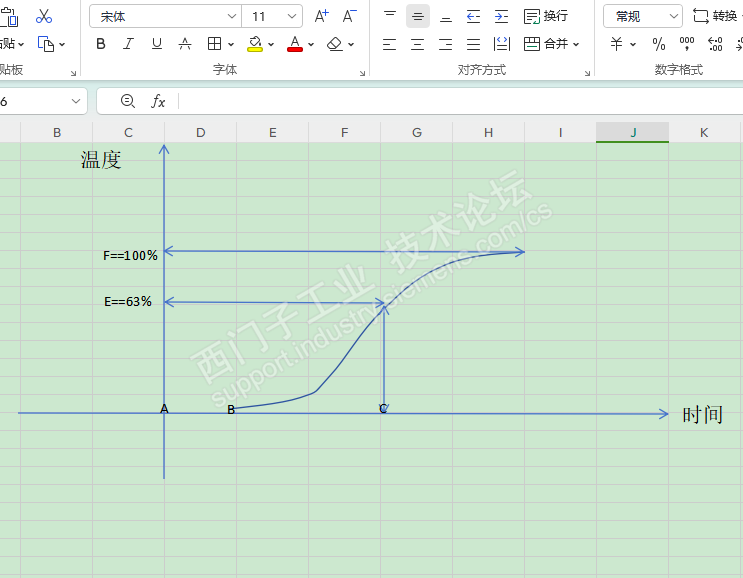
Task: Select column H header
Action: (489, 132)
